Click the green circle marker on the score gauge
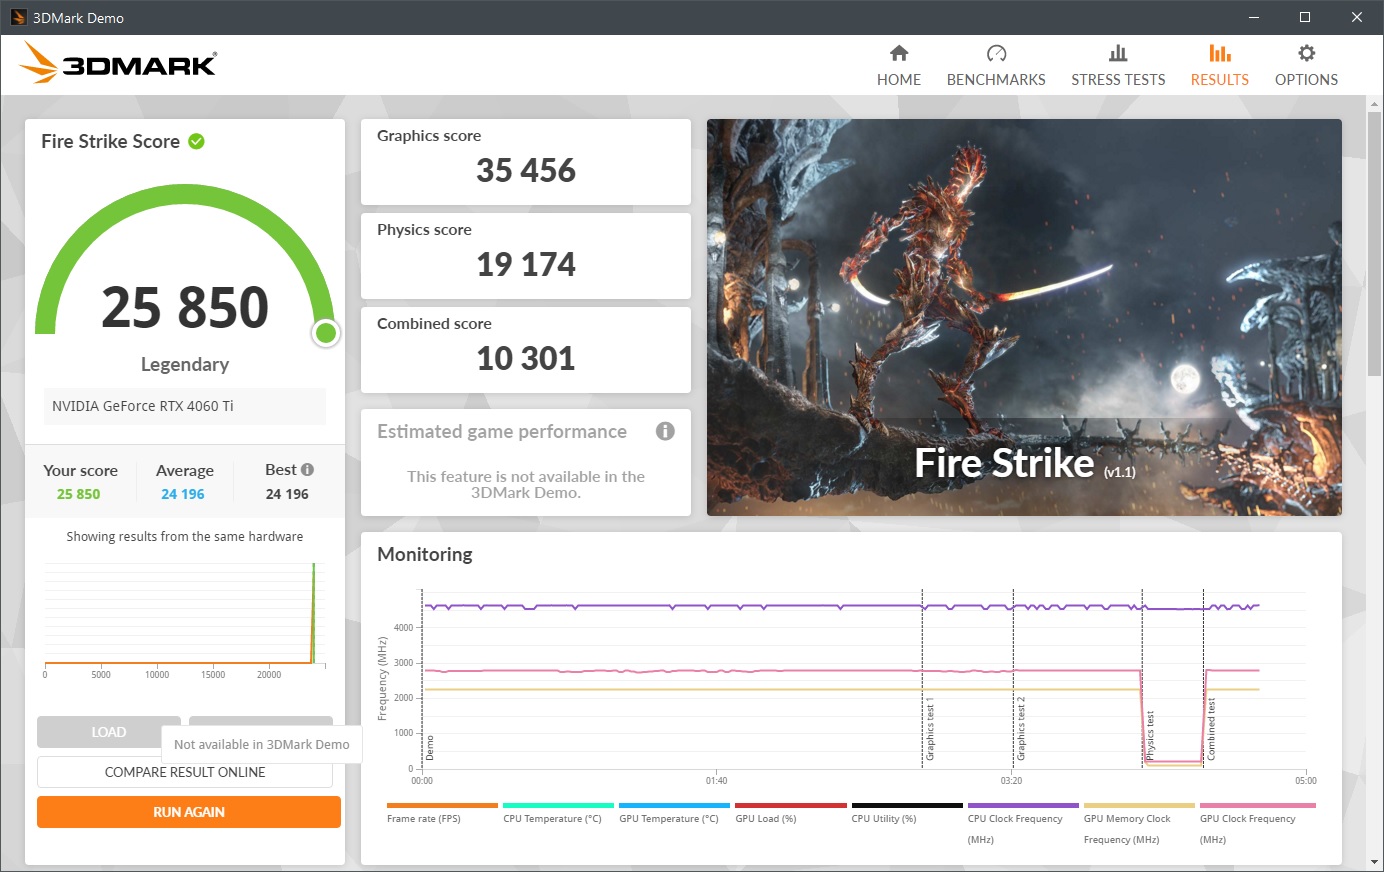 click(x=325, y=333)
